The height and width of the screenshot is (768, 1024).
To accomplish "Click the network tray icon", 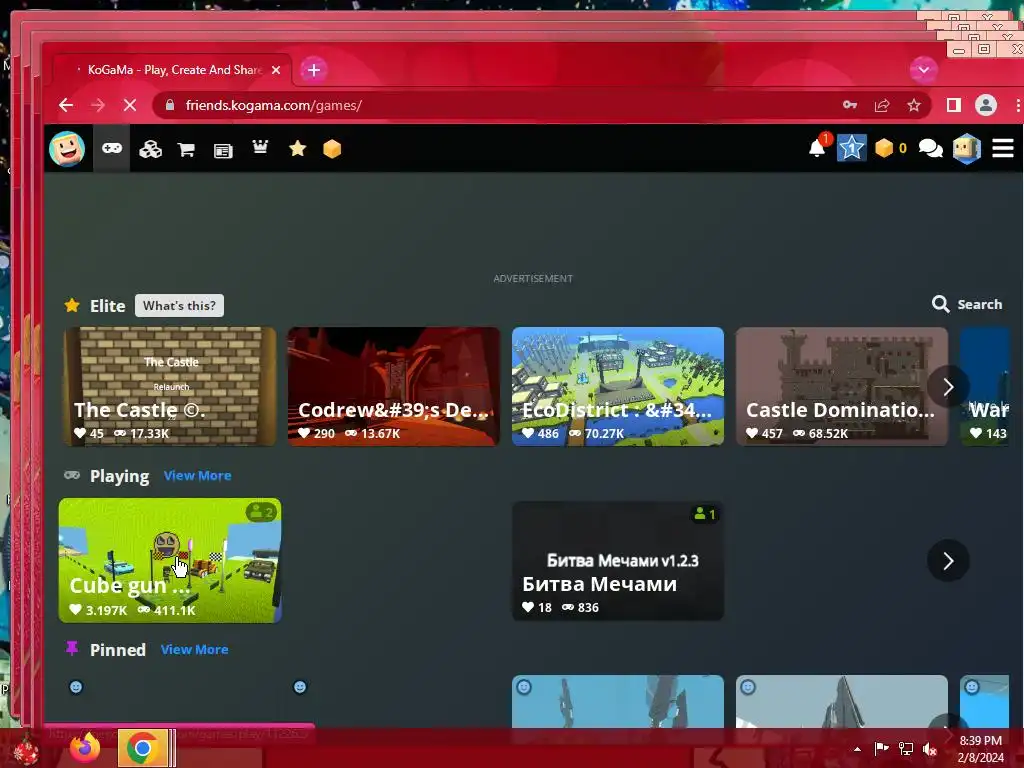I will tap(906, 749).
